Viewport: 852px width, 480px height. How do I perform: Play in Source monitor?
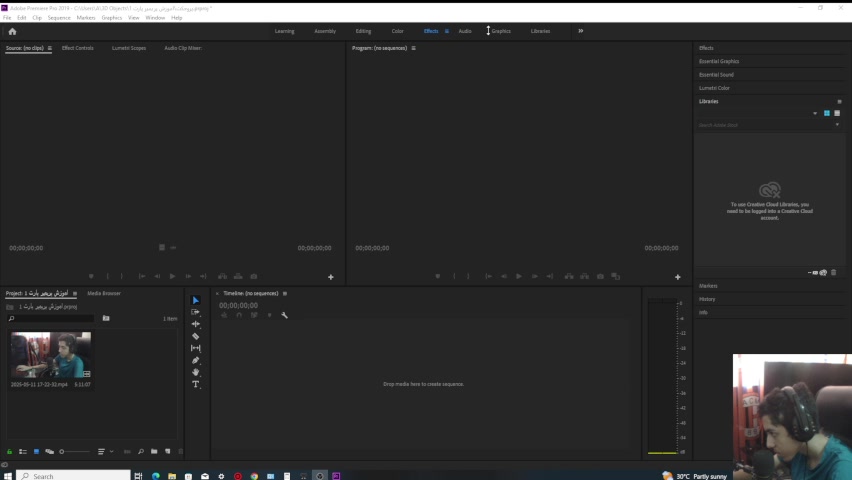click(172, 276)
